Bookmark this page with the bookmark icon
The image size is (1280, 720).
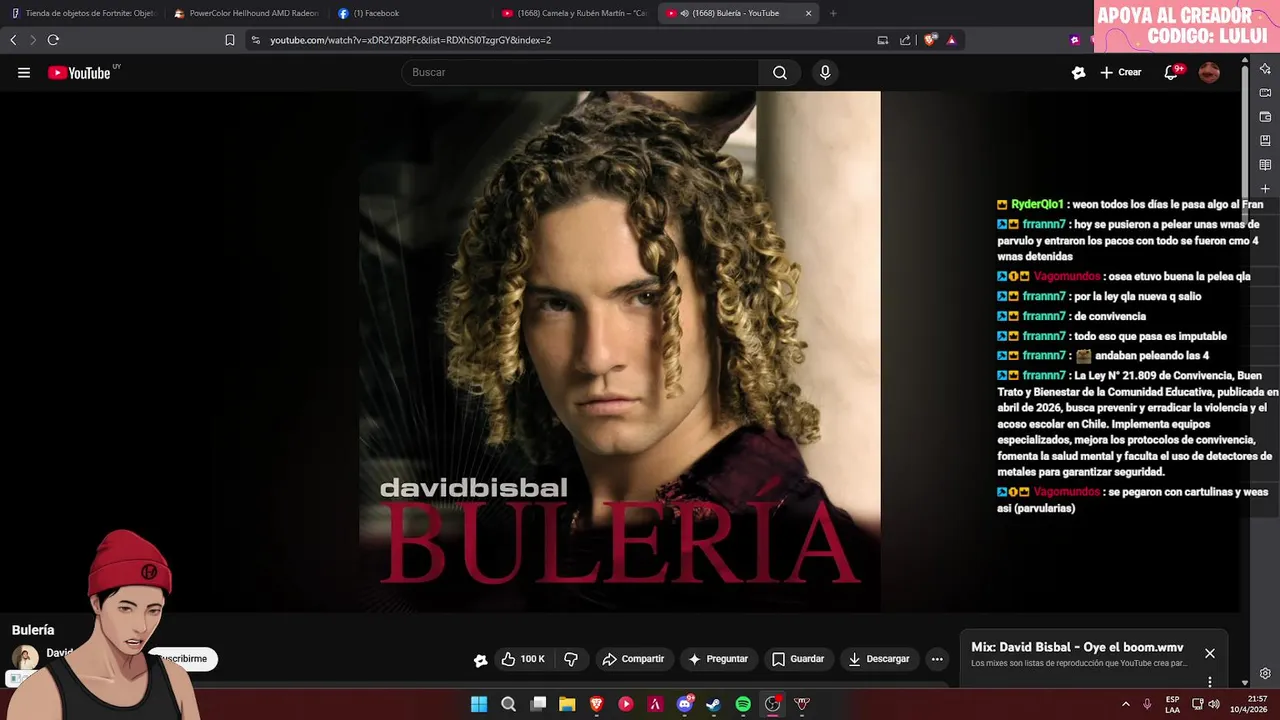tap(230, 40)
